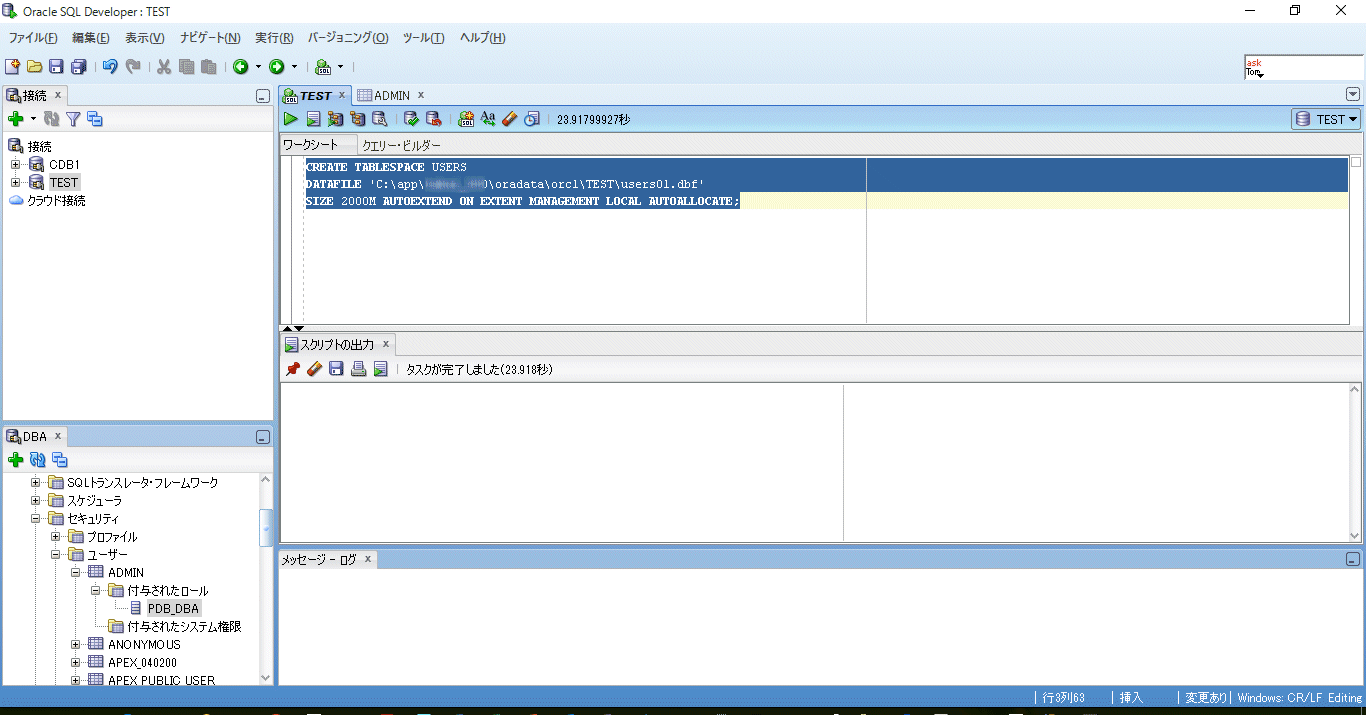
Task: Click the SQL Tuning Advisor icon
Action: (379, 119)
